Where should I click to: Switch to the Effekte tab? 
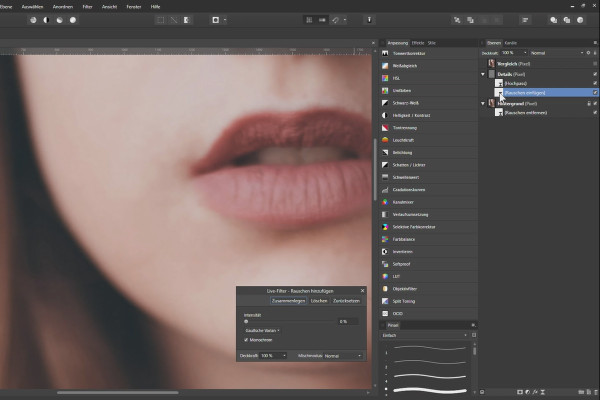pos(418,43)
